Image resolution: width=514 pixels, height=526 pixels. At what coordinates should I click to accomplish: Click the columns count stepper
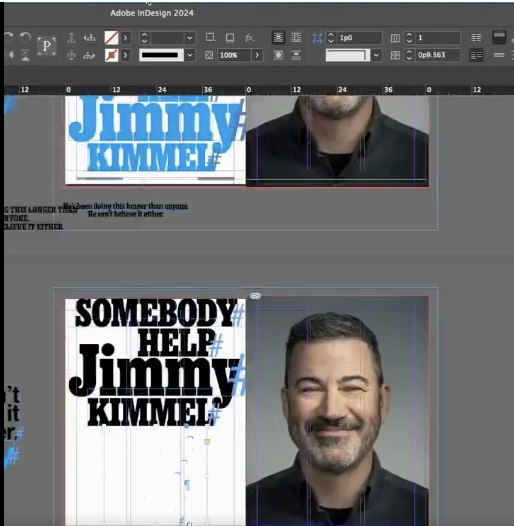pyautogui.click(x=409, y=38)
